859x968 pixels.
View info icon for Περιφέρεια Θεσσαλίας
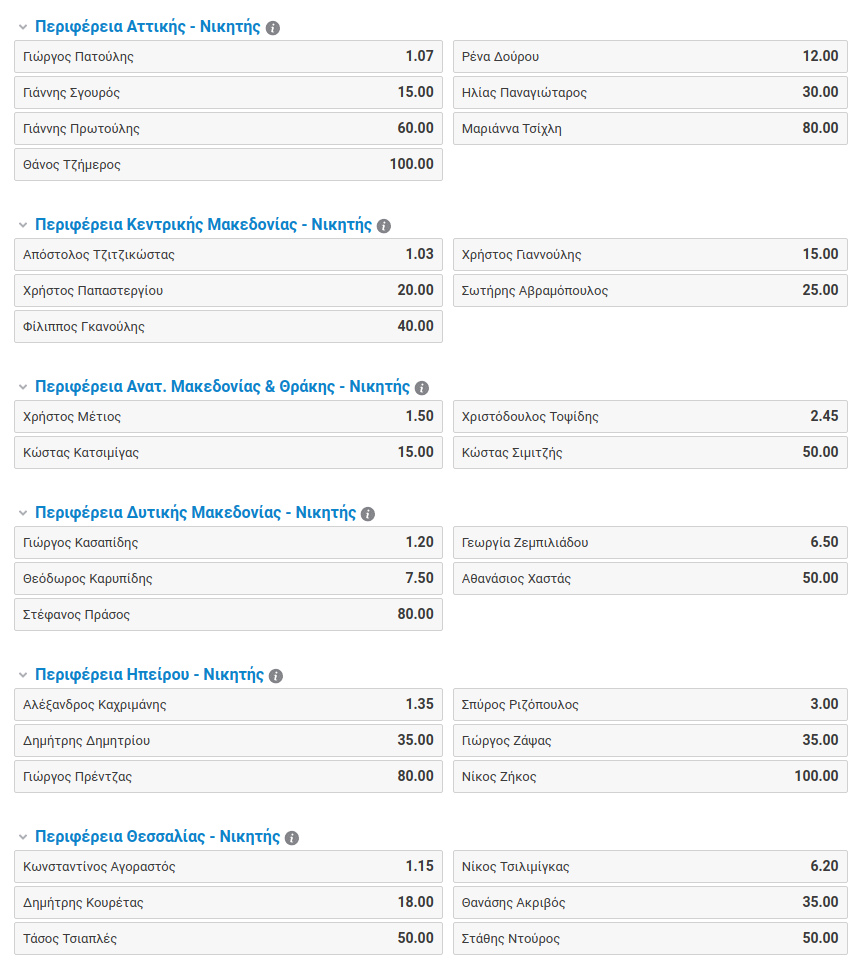point(292,838)
